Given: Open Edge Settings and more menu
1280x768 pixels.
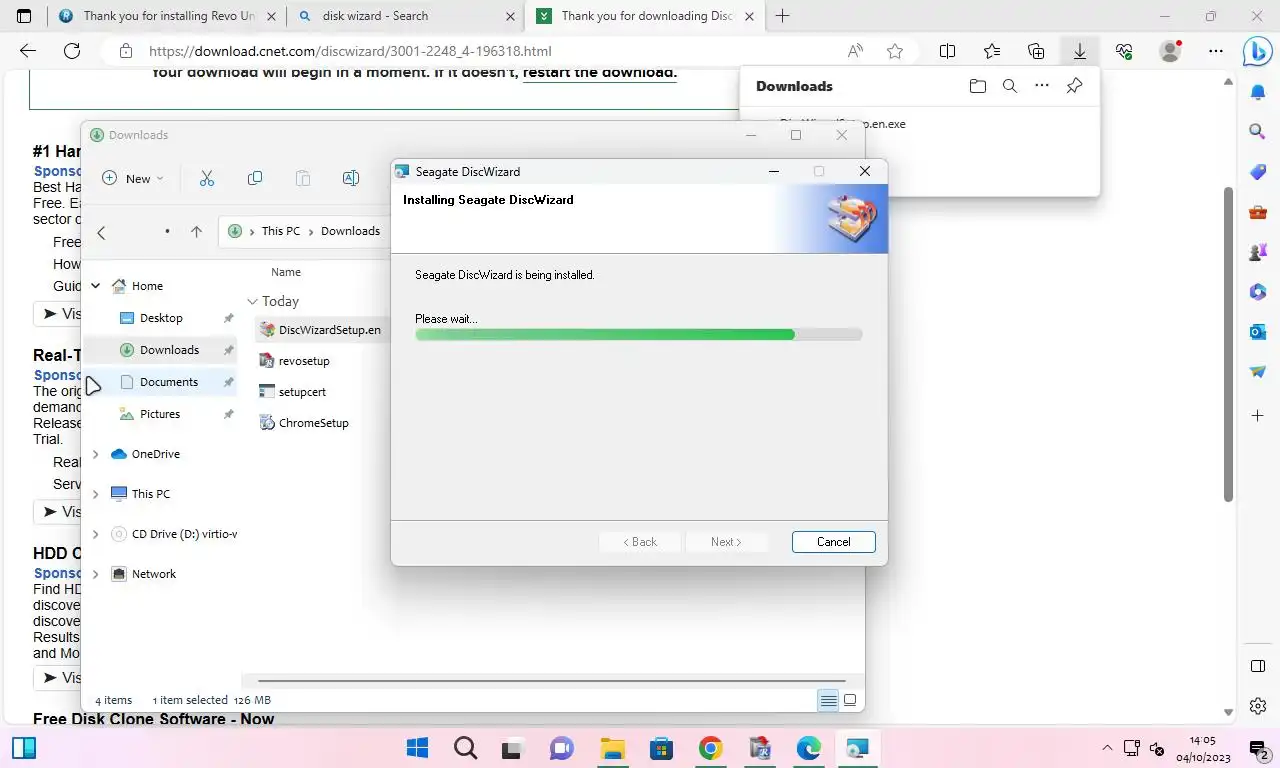Looking at the screenshot, I should pyautogui.click(x=1215, y=51).
